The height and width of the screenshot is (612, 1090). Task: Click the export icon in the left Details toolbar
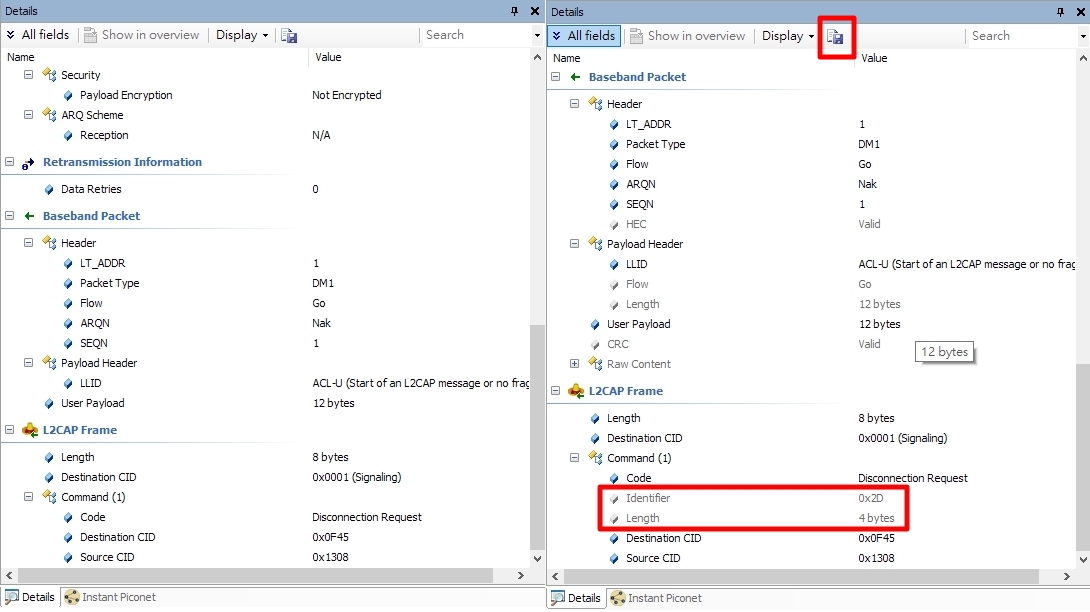(289, 35)
